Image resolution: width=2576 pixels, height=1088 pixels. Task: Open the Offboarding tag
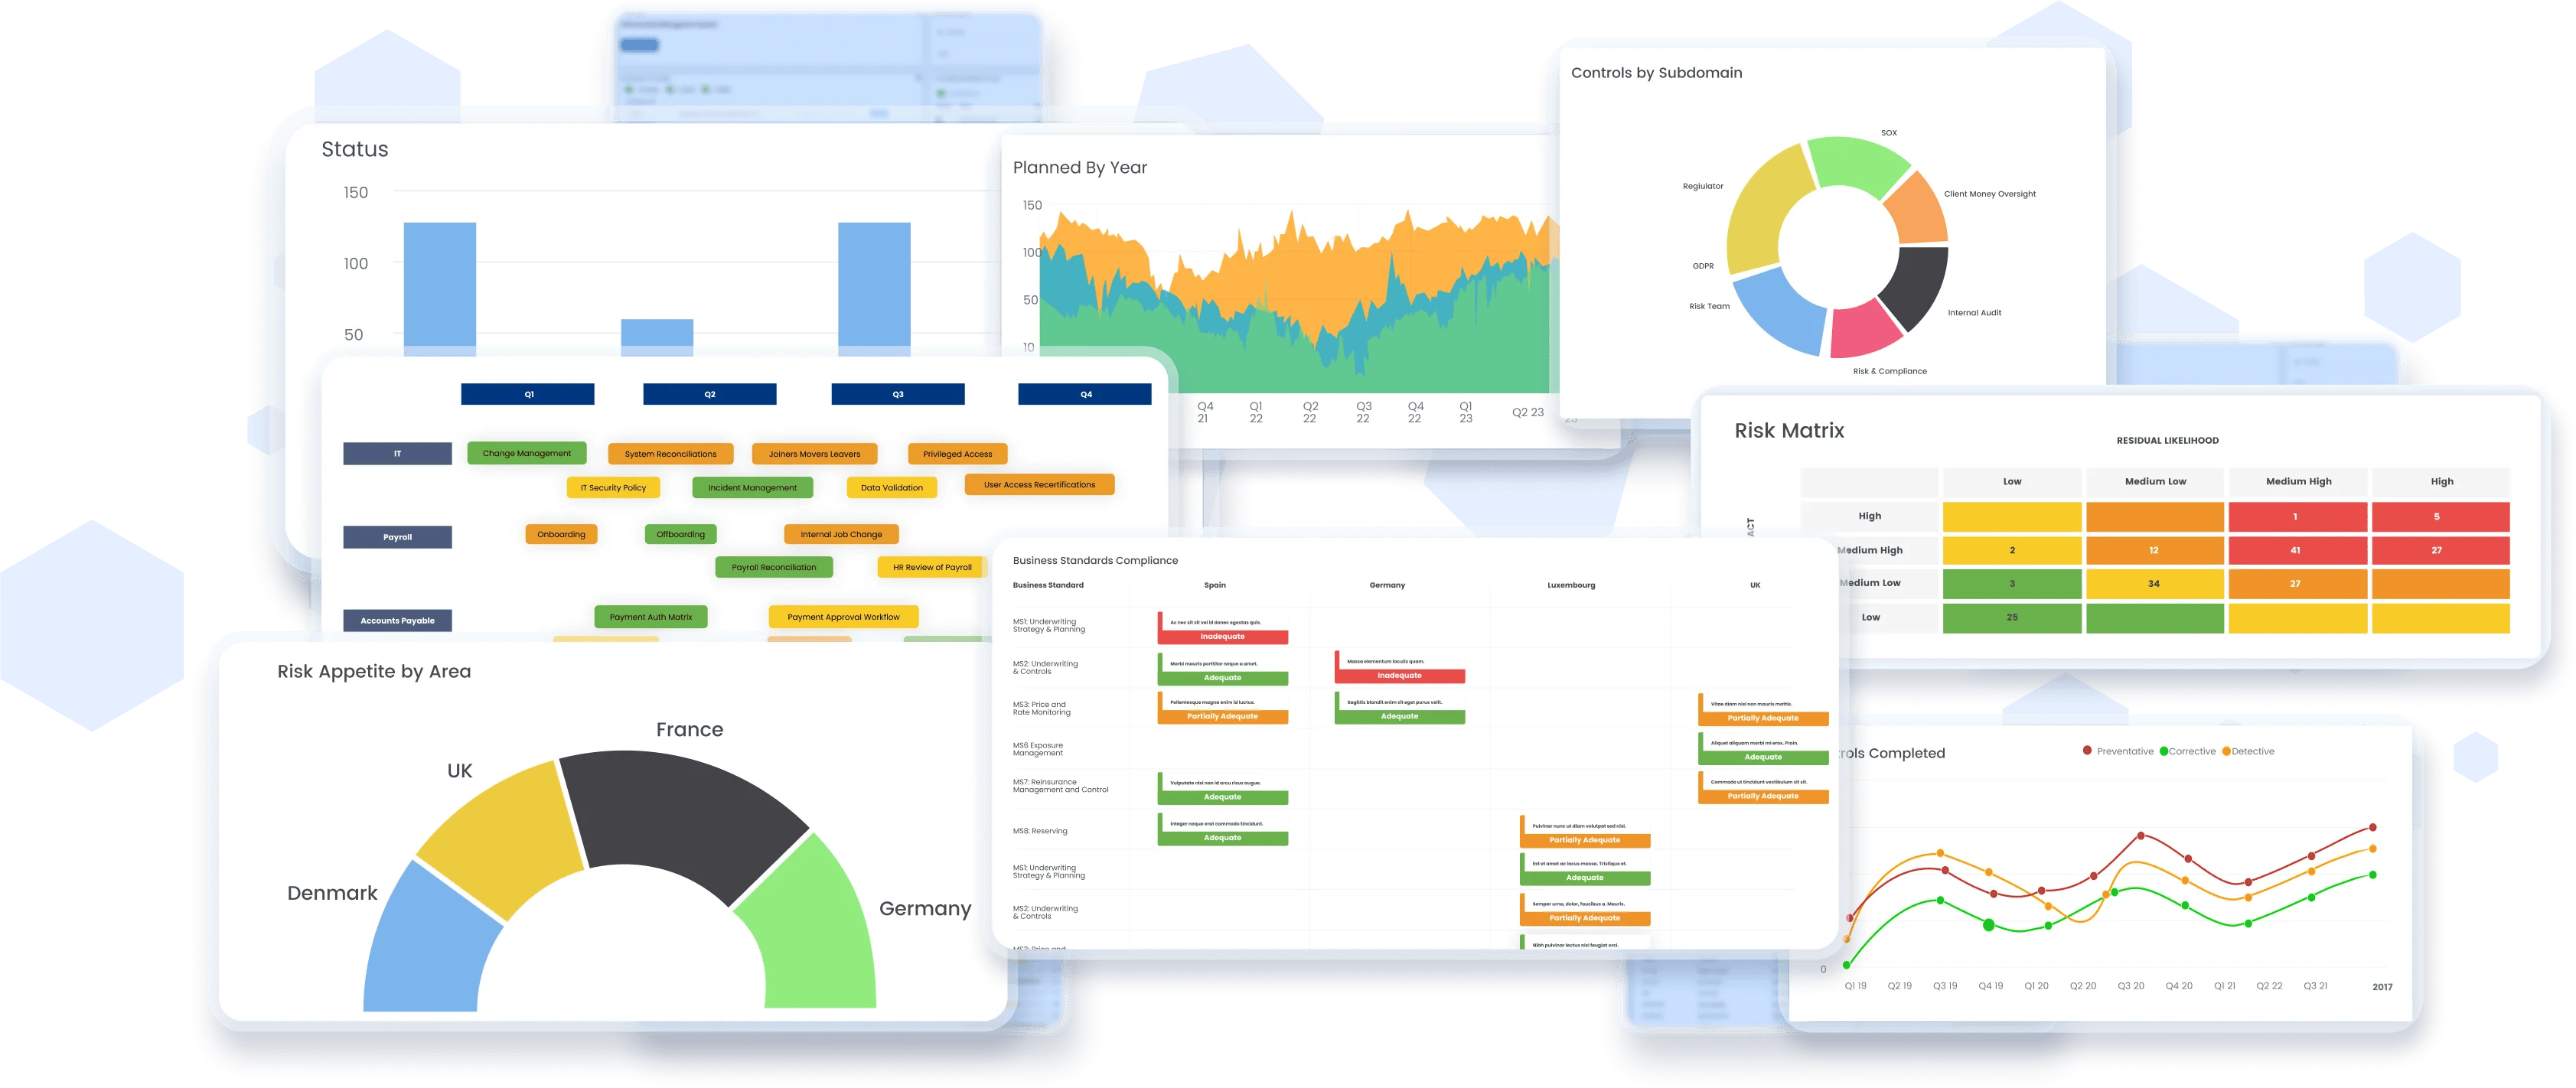click(680, 534)
